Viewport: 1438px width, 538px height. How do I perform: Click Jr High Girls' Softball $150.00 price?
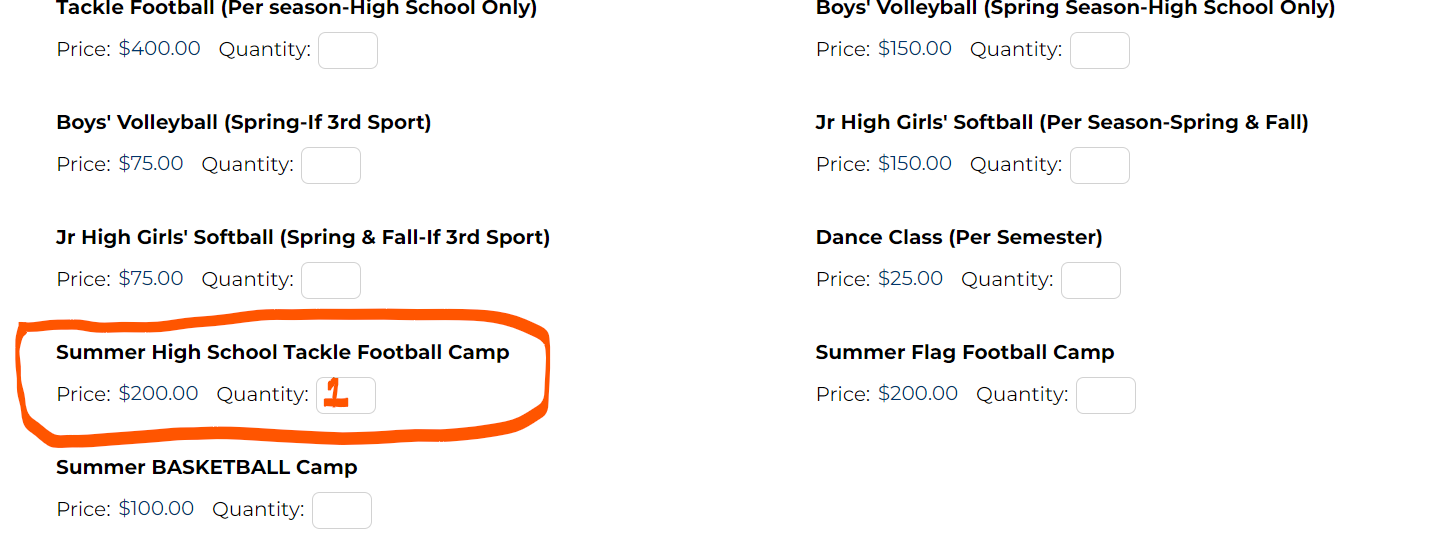point(915,164)
